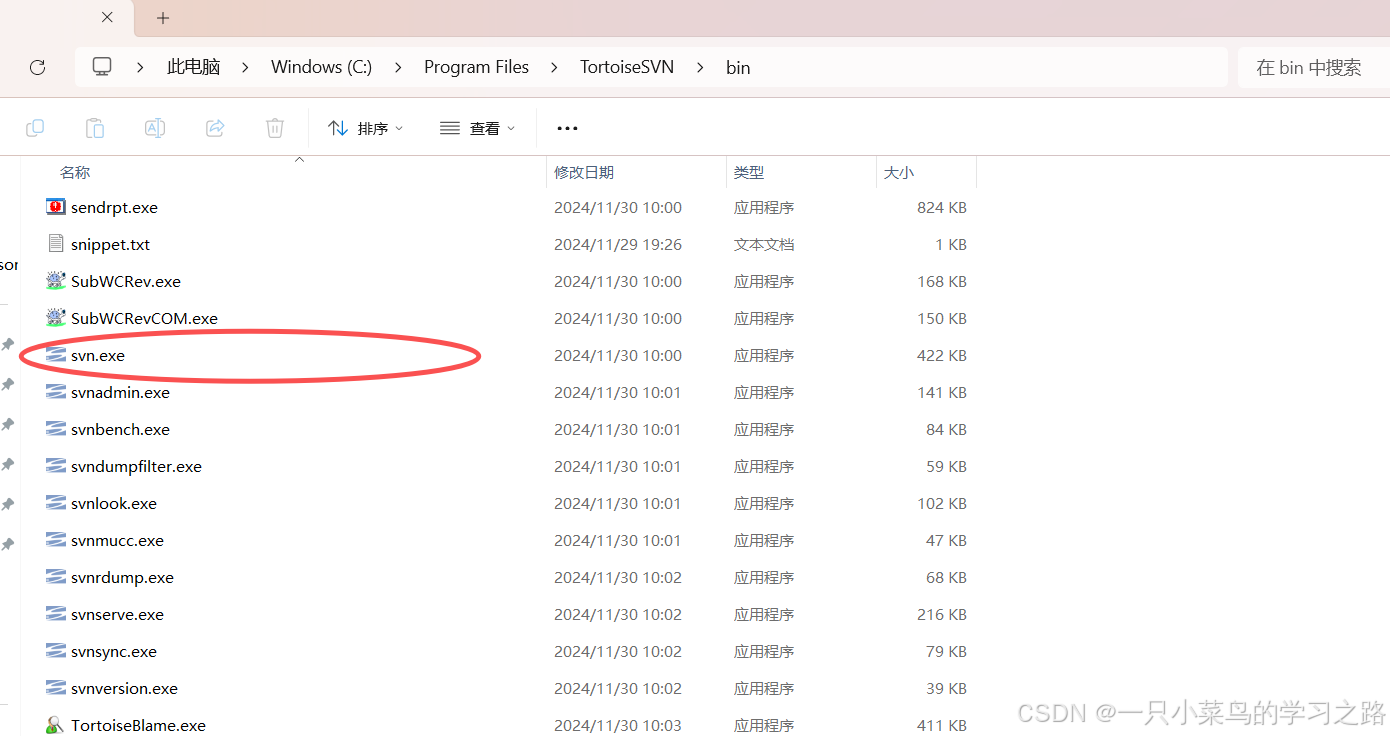Click the svnlook.exe file icon

pos(56,503)
